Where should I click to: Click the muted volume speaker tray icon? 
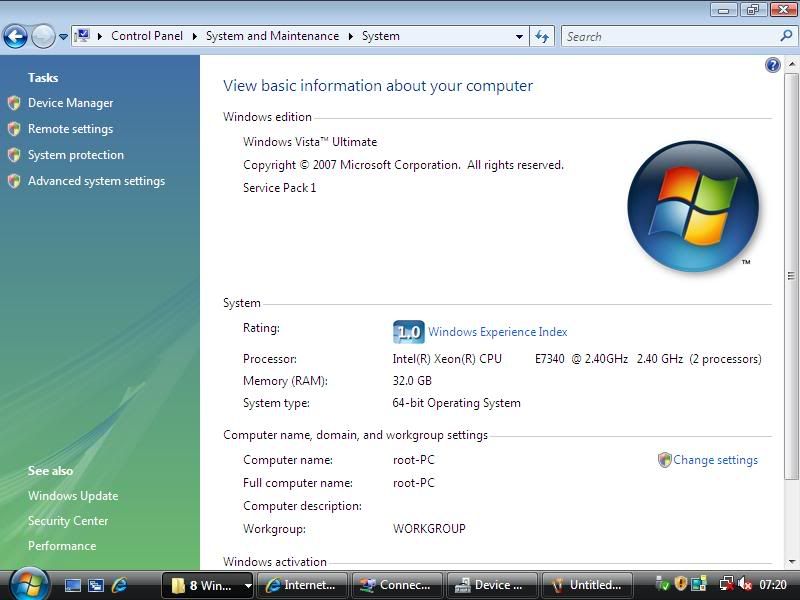point(745,583)
